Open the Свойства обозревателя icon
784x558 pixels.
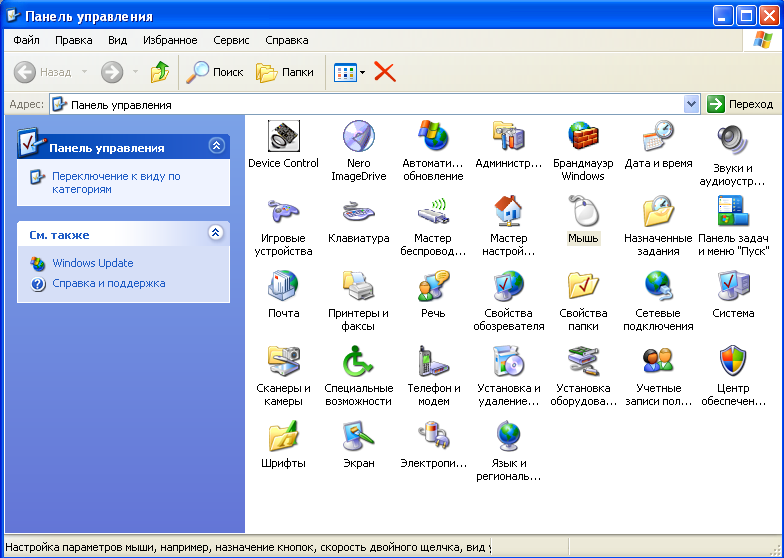pyautogui.click(x=508, y=286)
